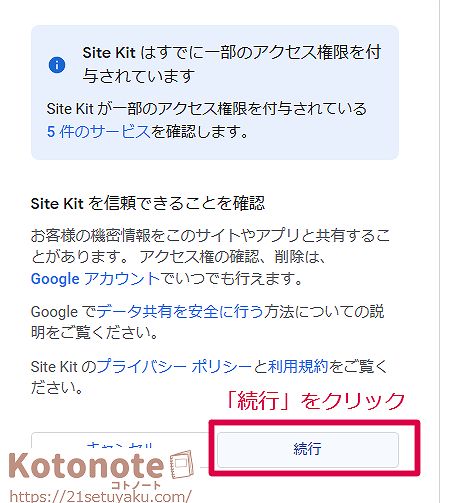Click banner text Site Kit が一部のアクセス権限
The height and width of the screenshot is (503, 469).
[x=207, y=109]
